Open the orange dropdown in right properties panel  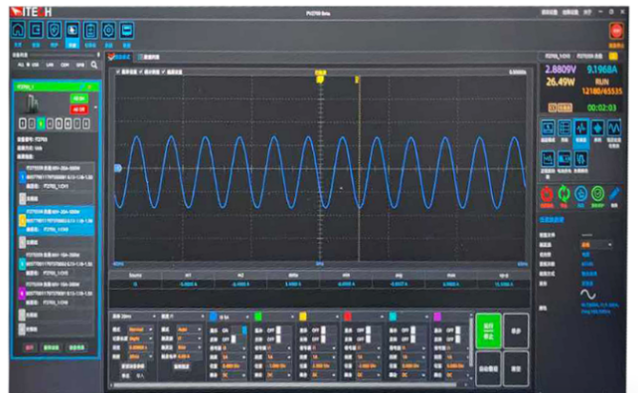(596, 245)
